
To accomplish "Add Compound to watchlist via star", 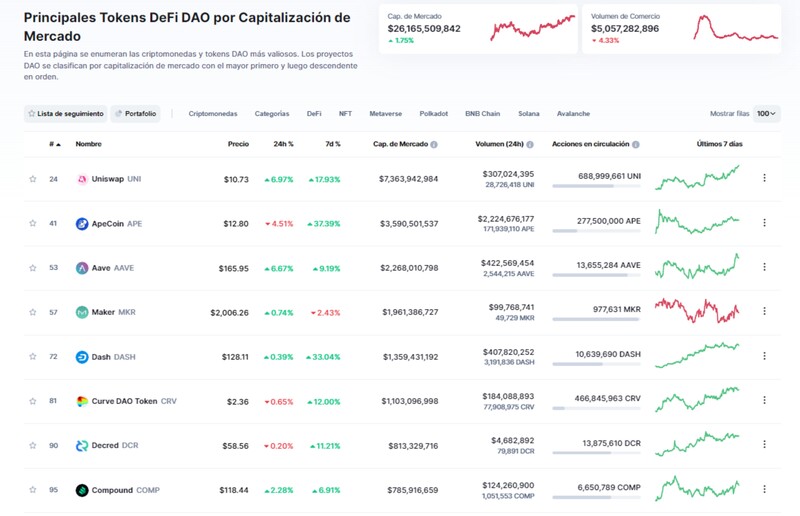I will (33, 489).
